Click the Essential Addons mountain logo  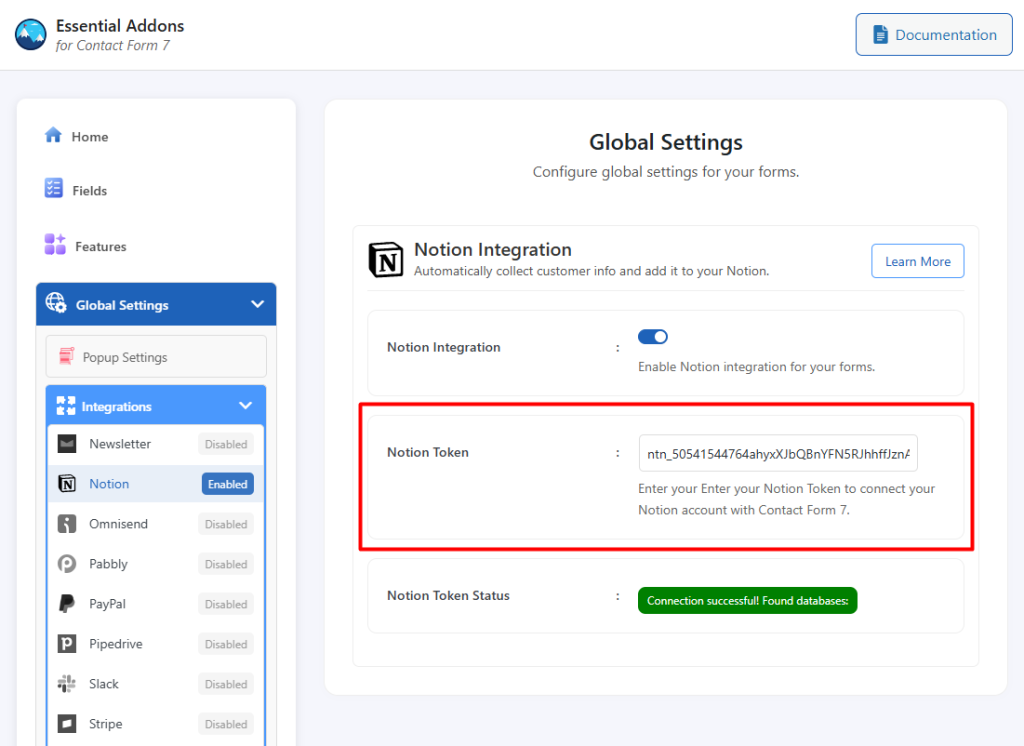[31, 35]
